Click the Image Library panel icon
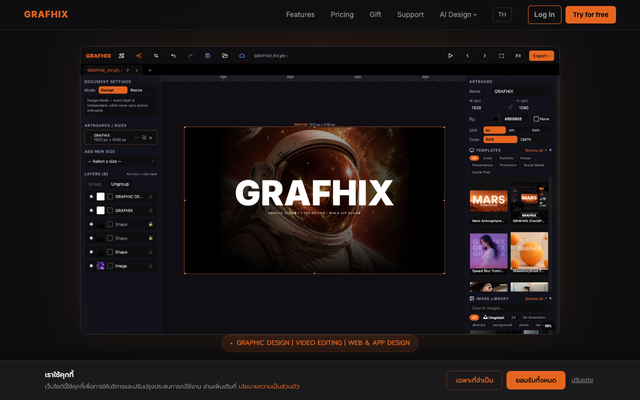 click(x=472, y=299)
